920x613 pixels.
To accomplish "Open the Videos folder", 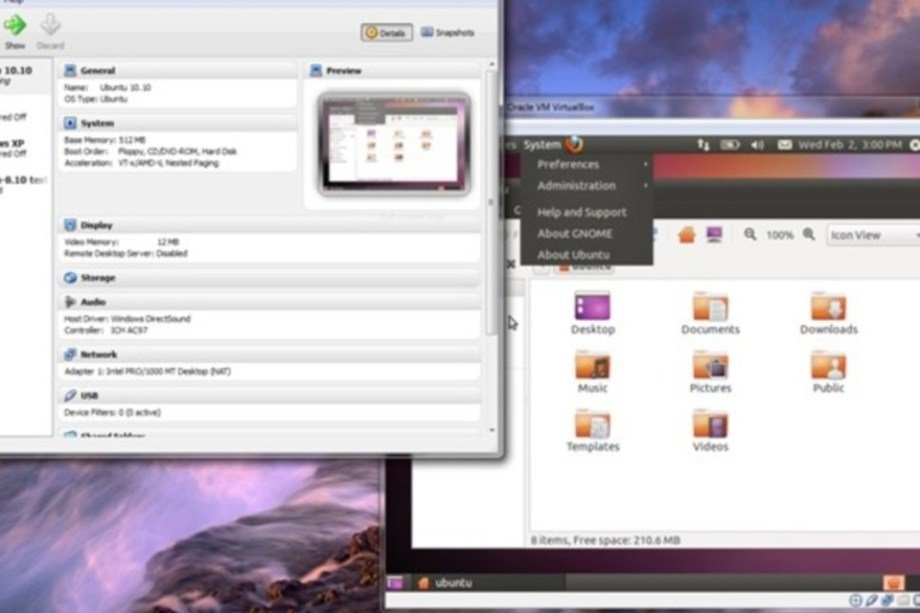I will pyautogui.click(x=710, y=431).
